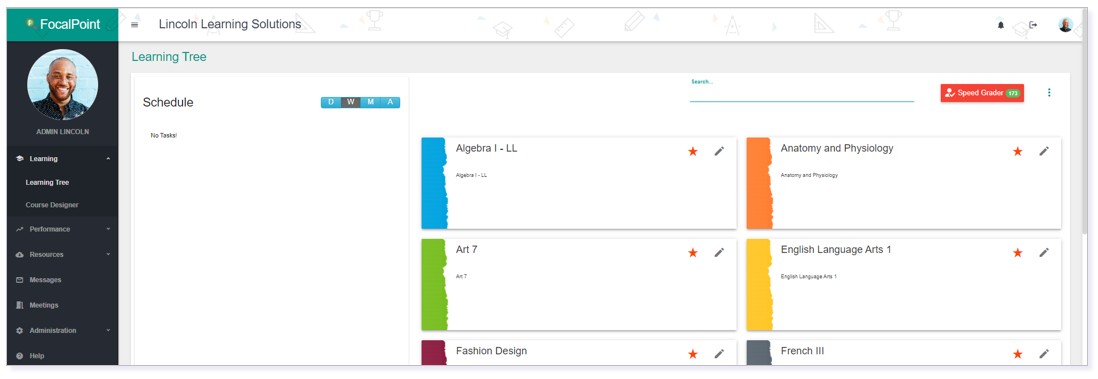Image resolution: width=1098 pixels, height=379 pixels.
Task: Toggle favorite star on Fashion Design card
Action: pyautogui.click(x=693, y=354)
